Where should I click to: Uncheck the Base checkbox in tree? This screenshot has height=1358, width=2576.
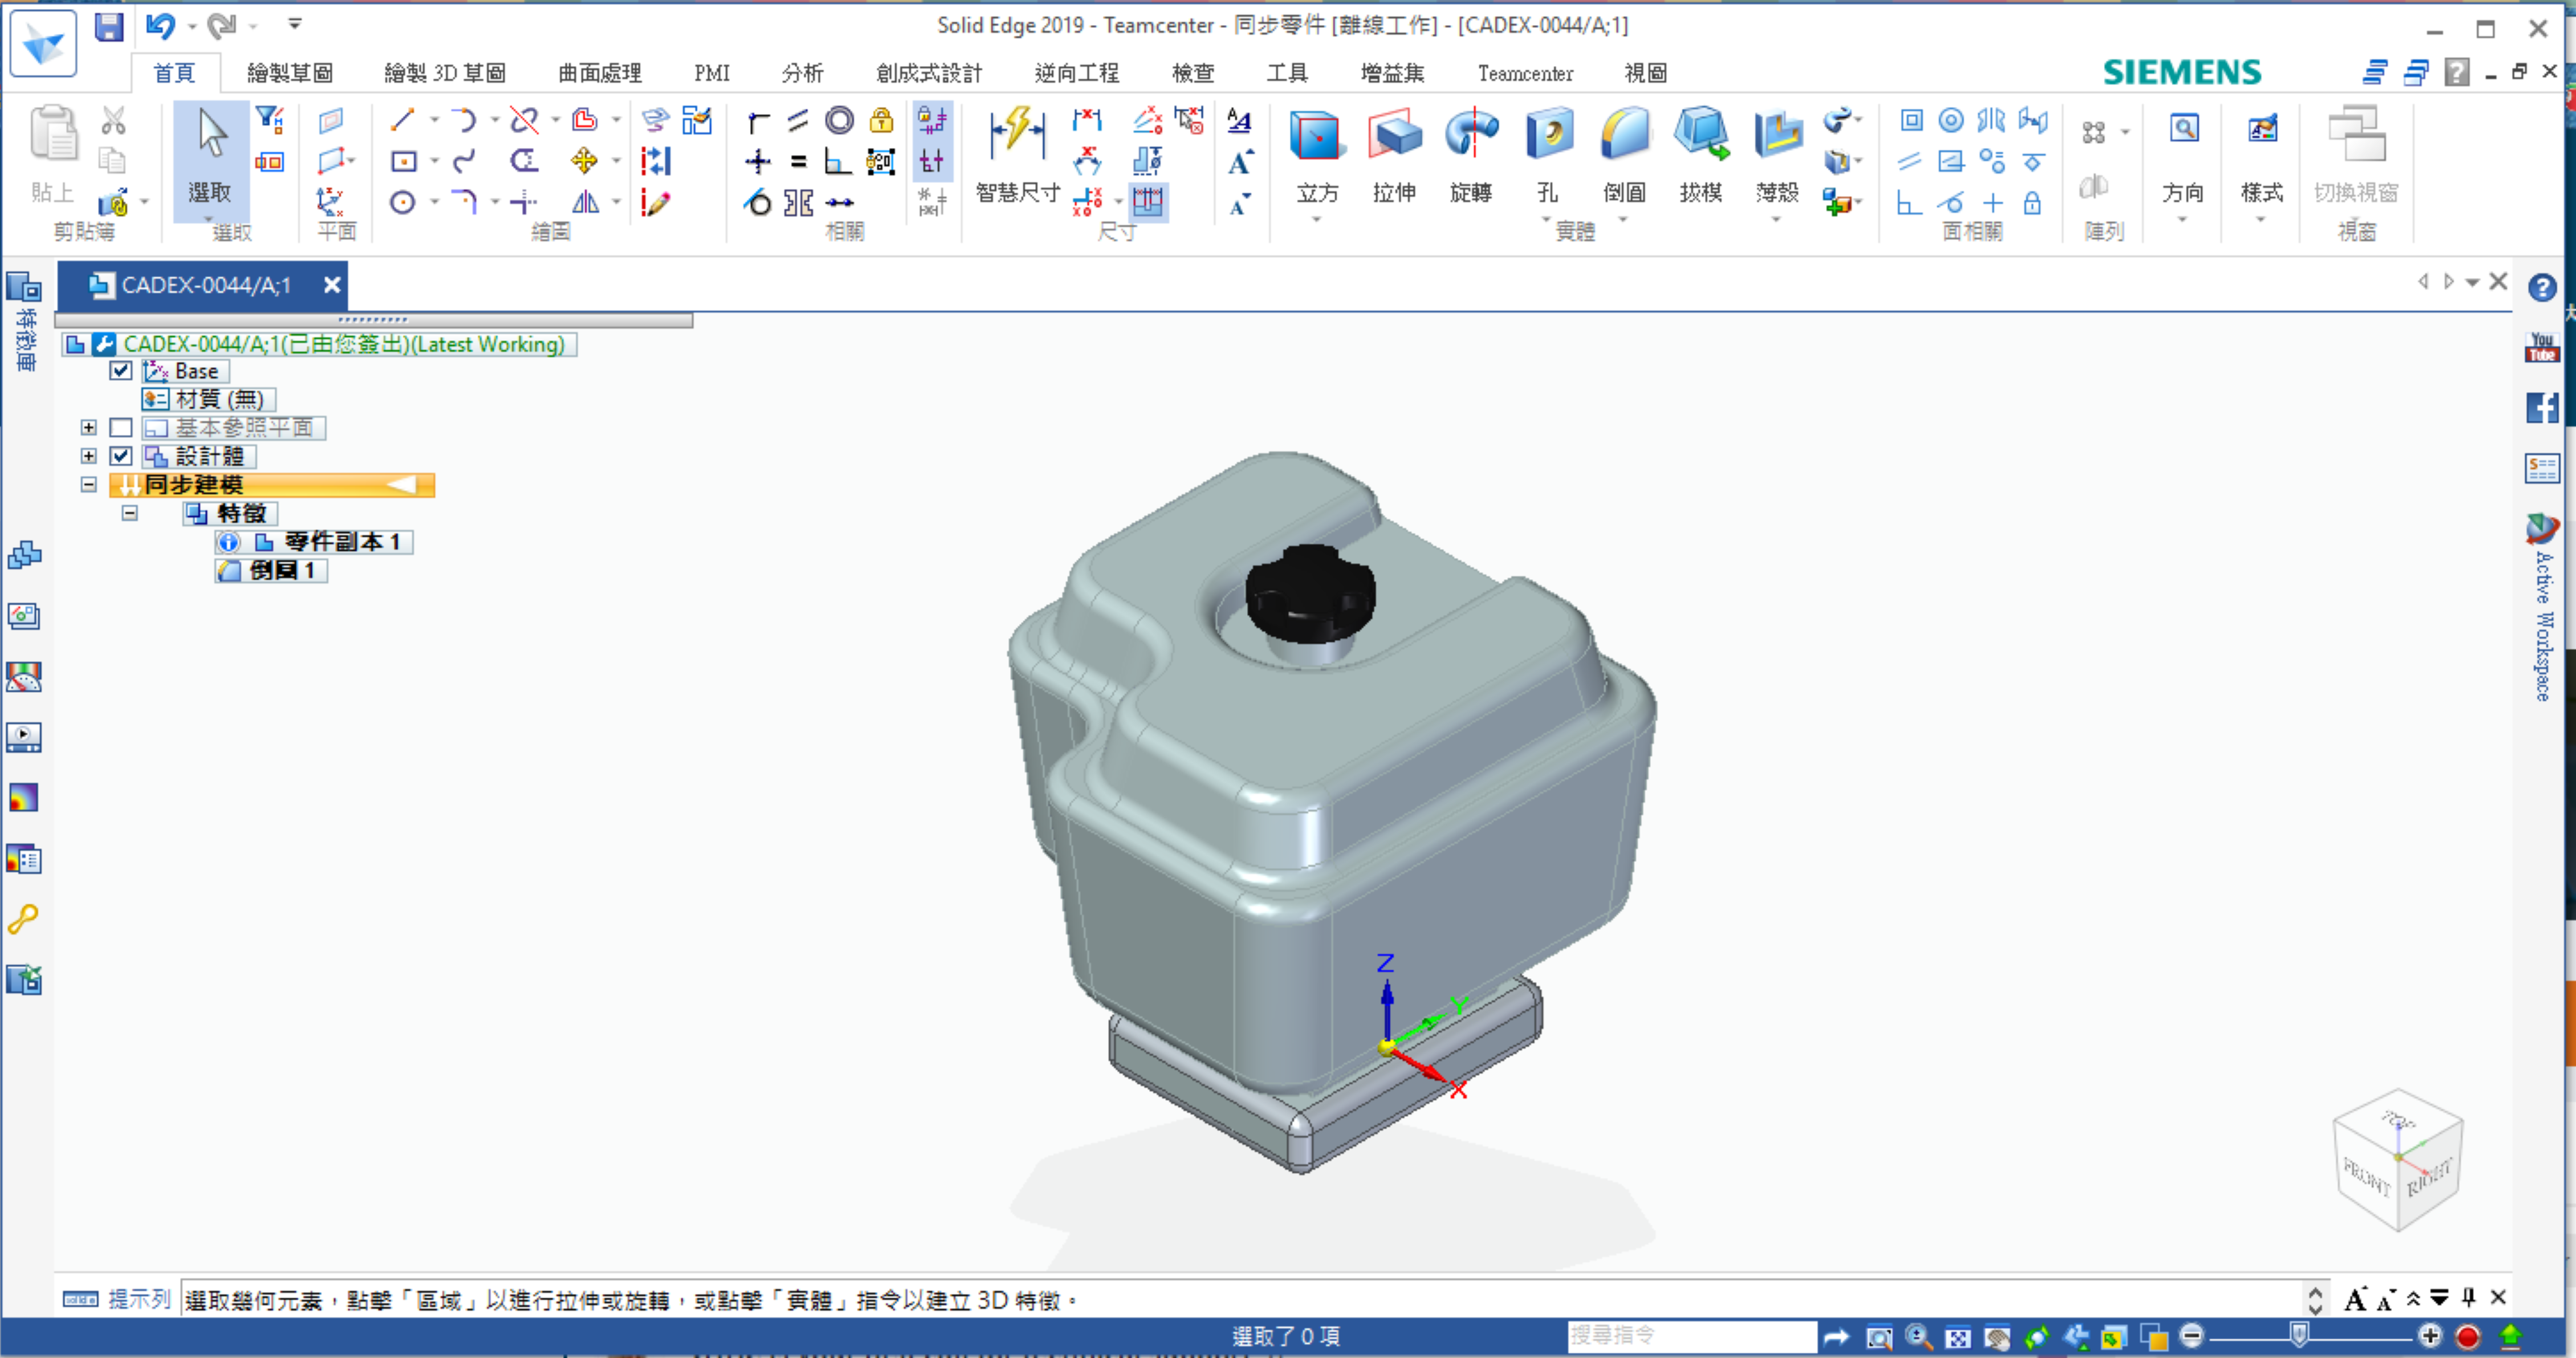(121, 371)
